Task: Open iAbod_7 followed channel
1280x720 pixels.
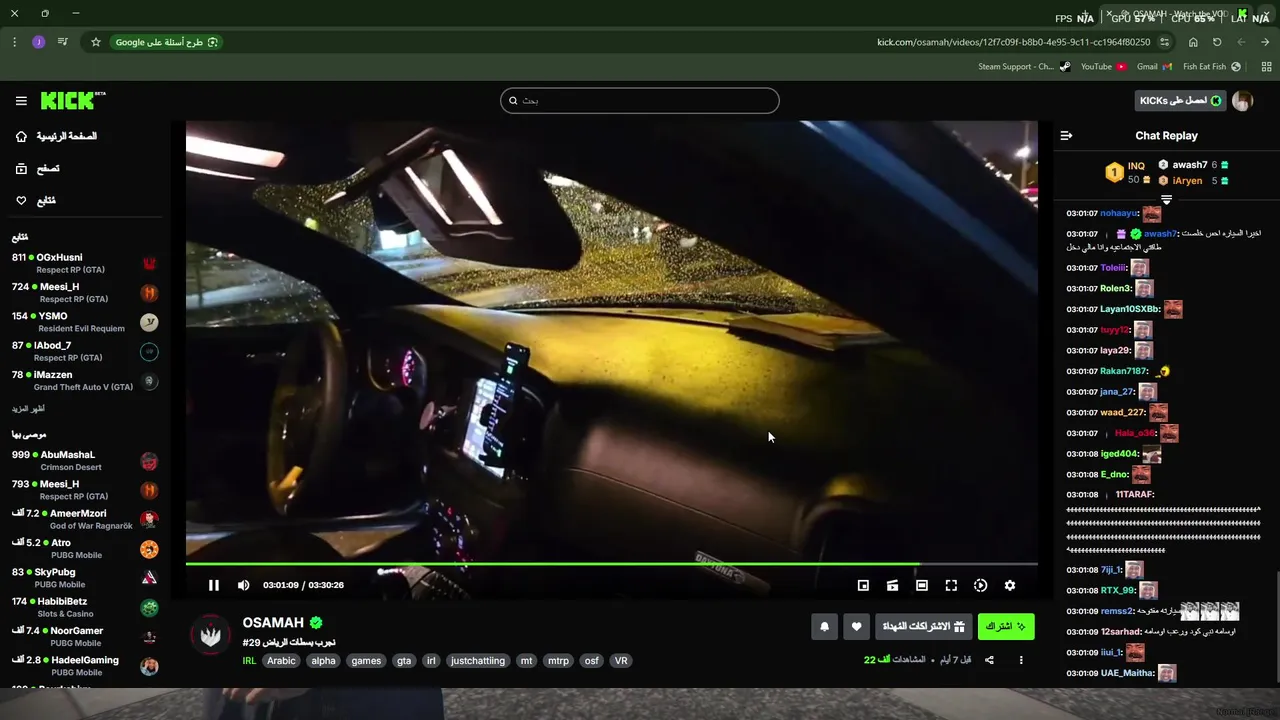Action: pyautogui.click(x=85, y=351)
